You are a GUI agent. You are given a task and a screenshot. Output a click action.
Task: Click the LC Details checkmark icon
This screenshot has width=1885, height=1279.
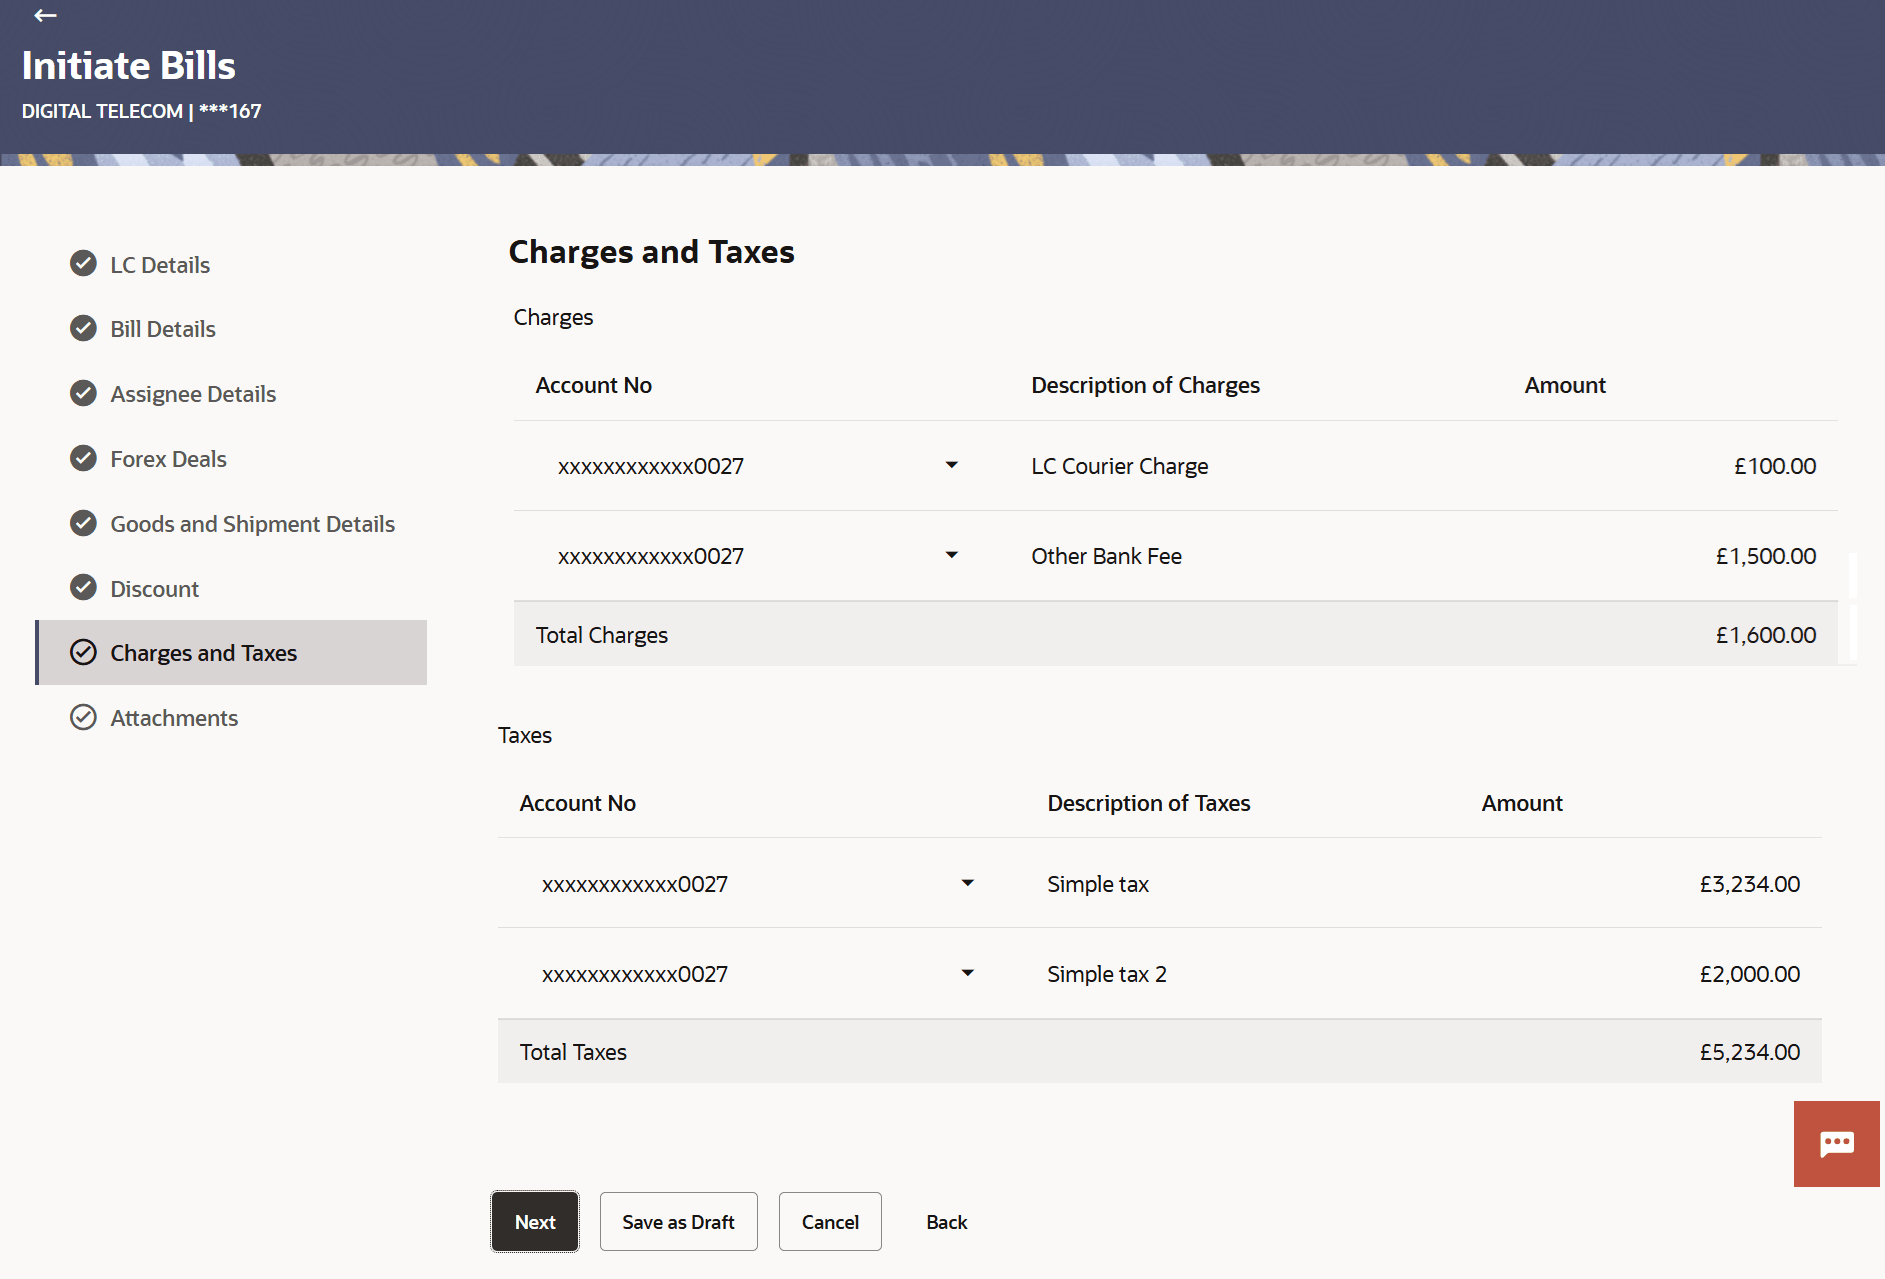[x=84, y=264]
